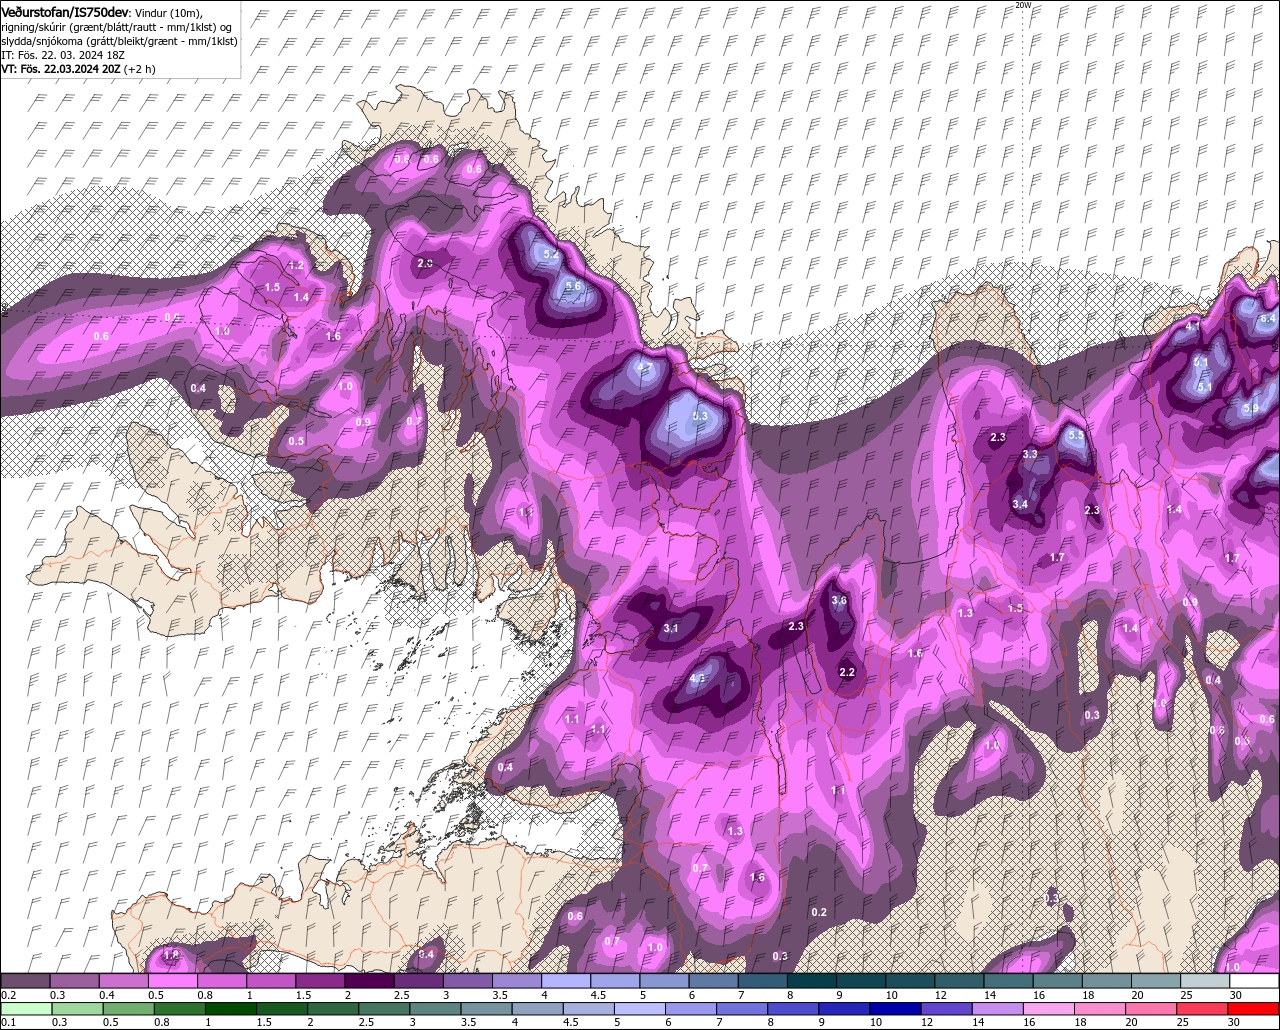Select the lavender snow legend swatch at 4.5
1280x1030 pixels.
tap(615, 980)
